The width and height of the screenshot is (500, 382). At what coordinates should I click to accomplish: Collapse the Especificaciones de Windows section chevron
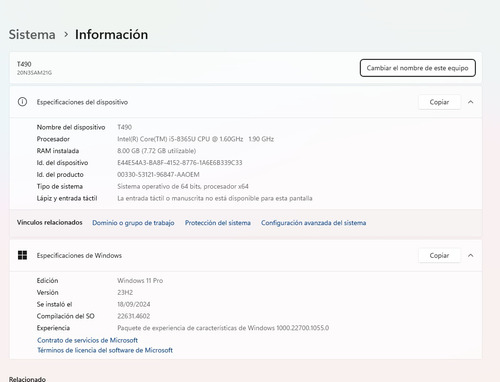click(x=471, y=255)
